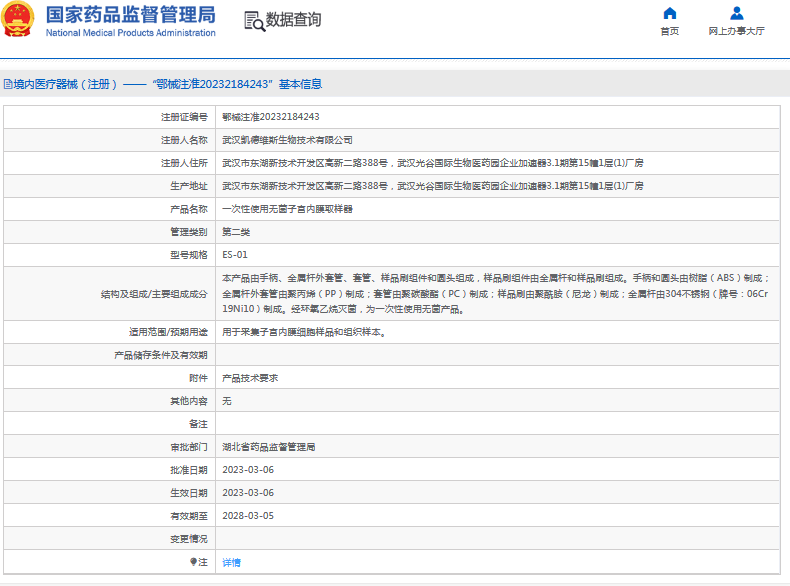Viewport: 790px width, 586px height.
Task: Click the 数据查询 heading text
Action: coord(293,20)
